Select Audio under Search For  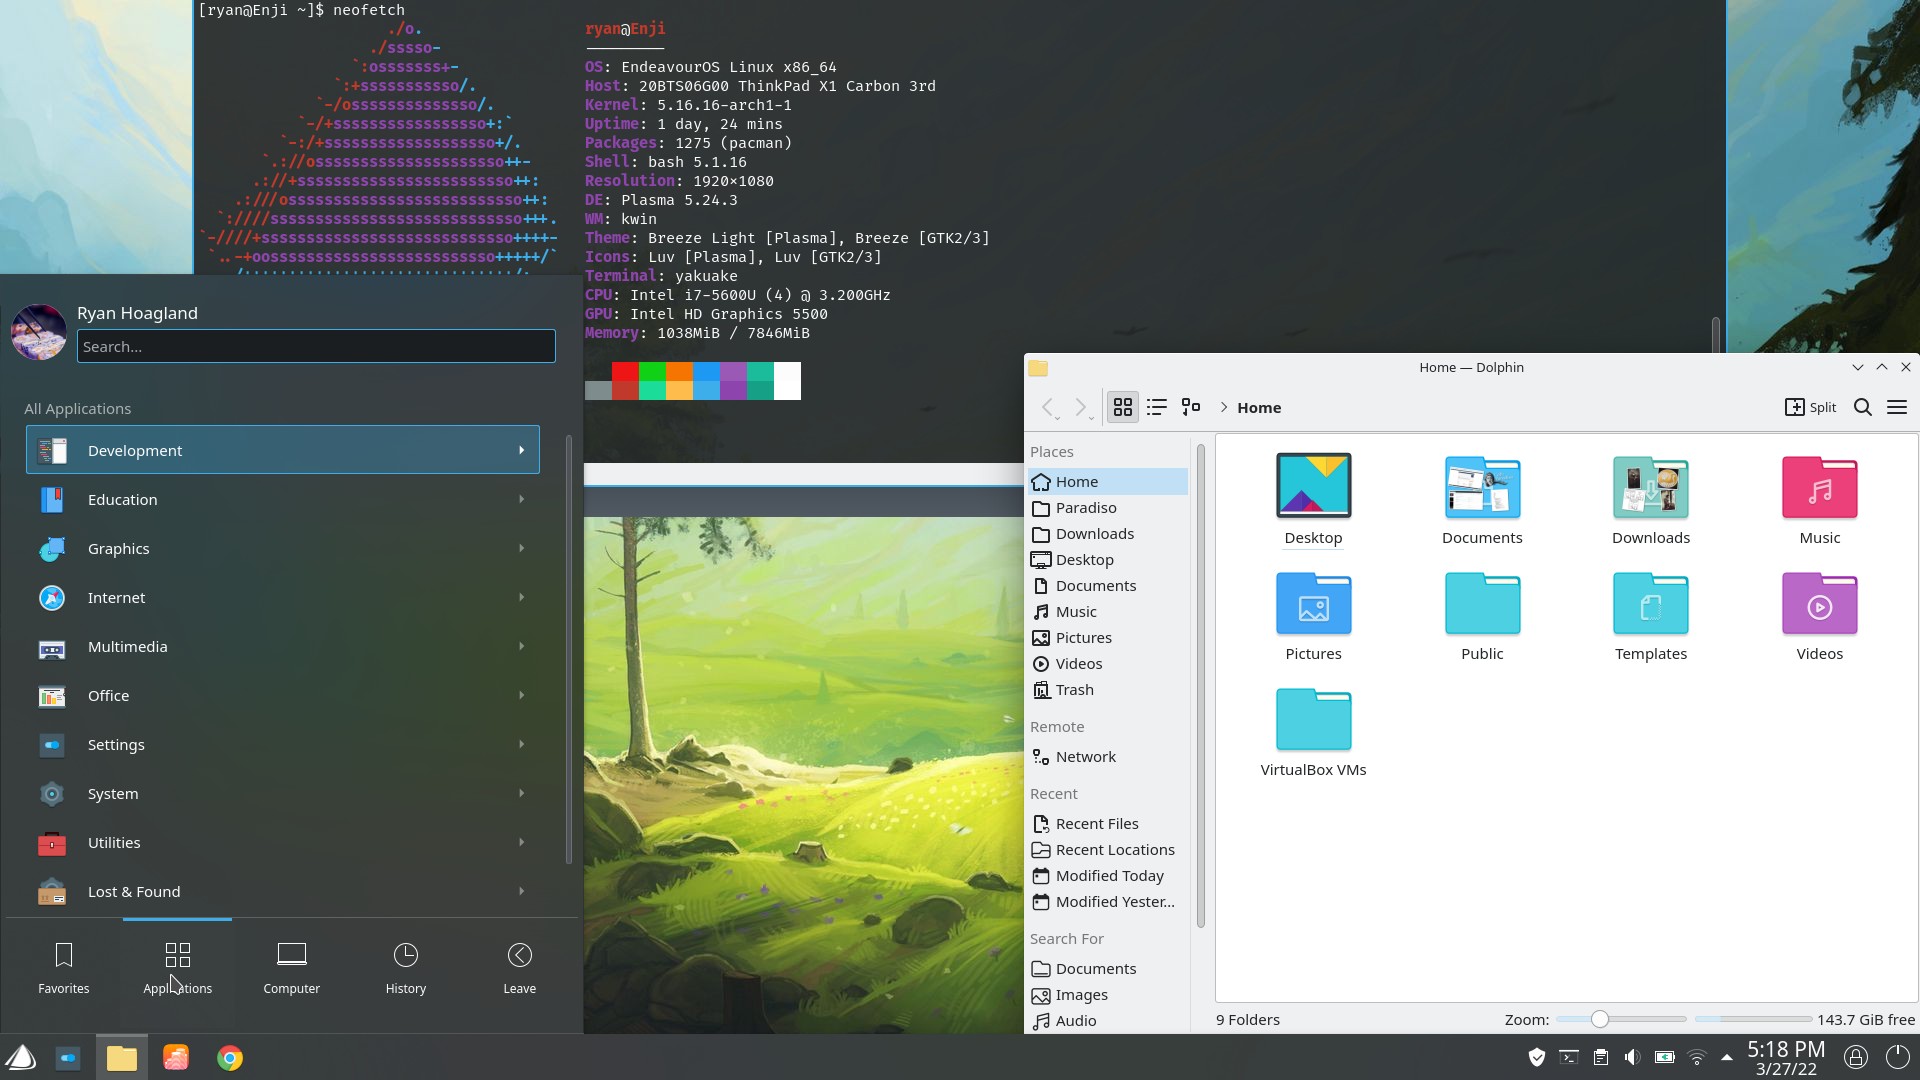pos(1108,1021)
